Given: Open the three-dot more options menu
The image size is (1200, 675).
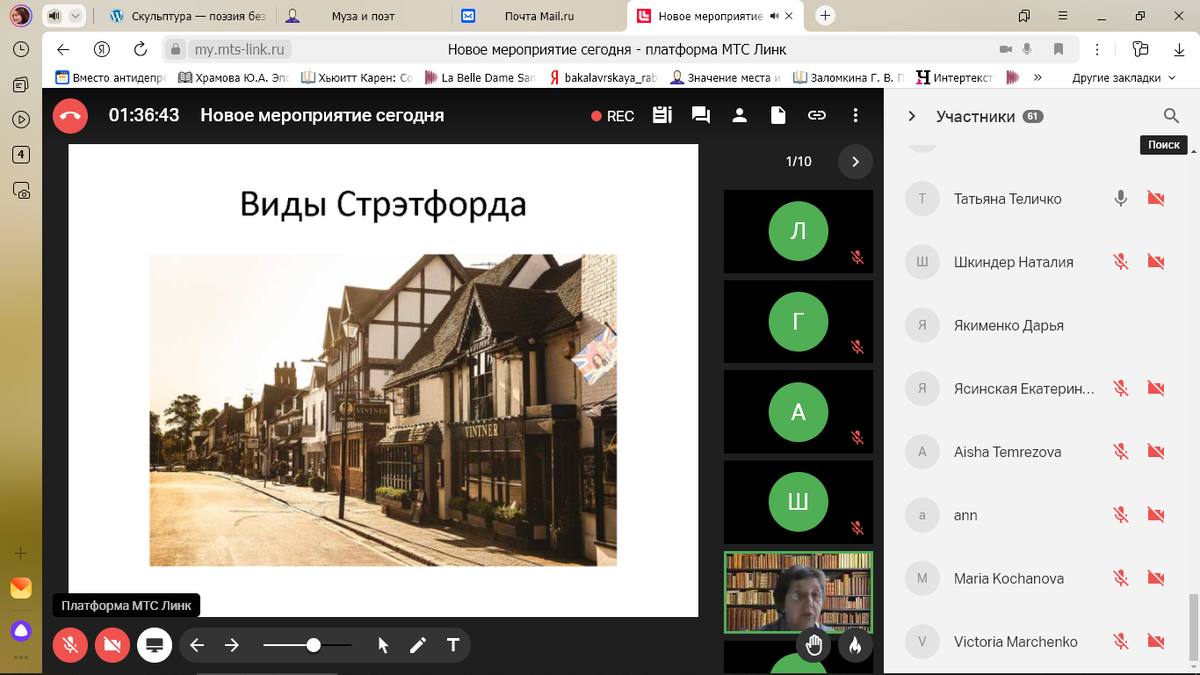Looking at the screenshot, I should coord(856,116).
